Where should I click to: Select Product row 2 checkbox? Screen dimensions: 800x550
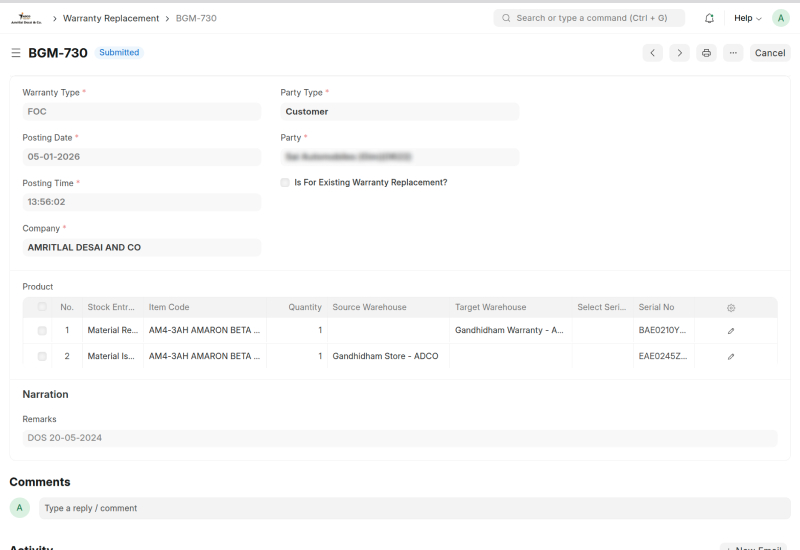pyautogui.click(x=42, y=356)
